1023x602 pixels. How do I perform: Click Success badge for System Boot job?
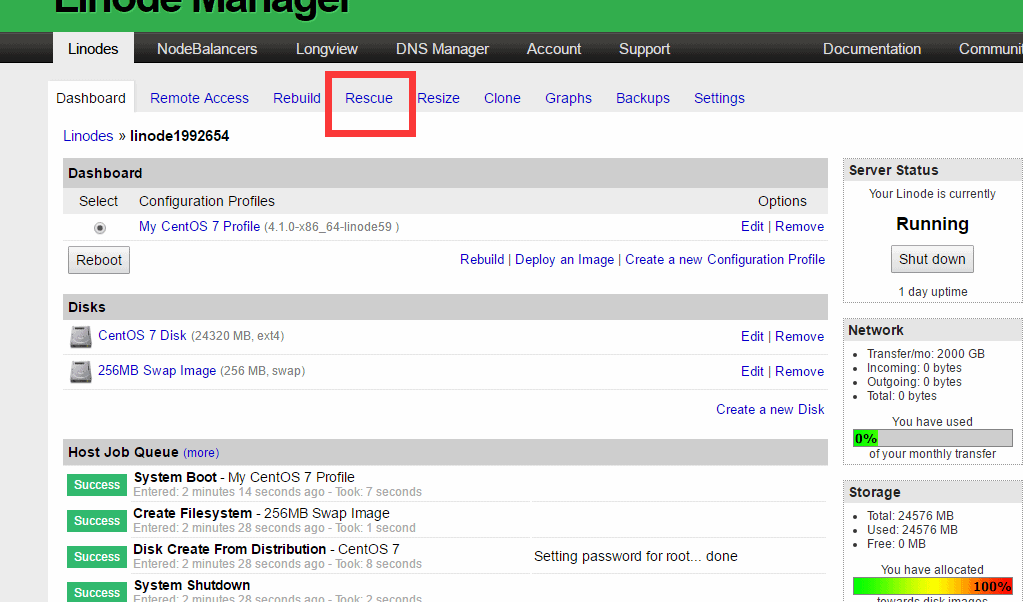point(97,485)
